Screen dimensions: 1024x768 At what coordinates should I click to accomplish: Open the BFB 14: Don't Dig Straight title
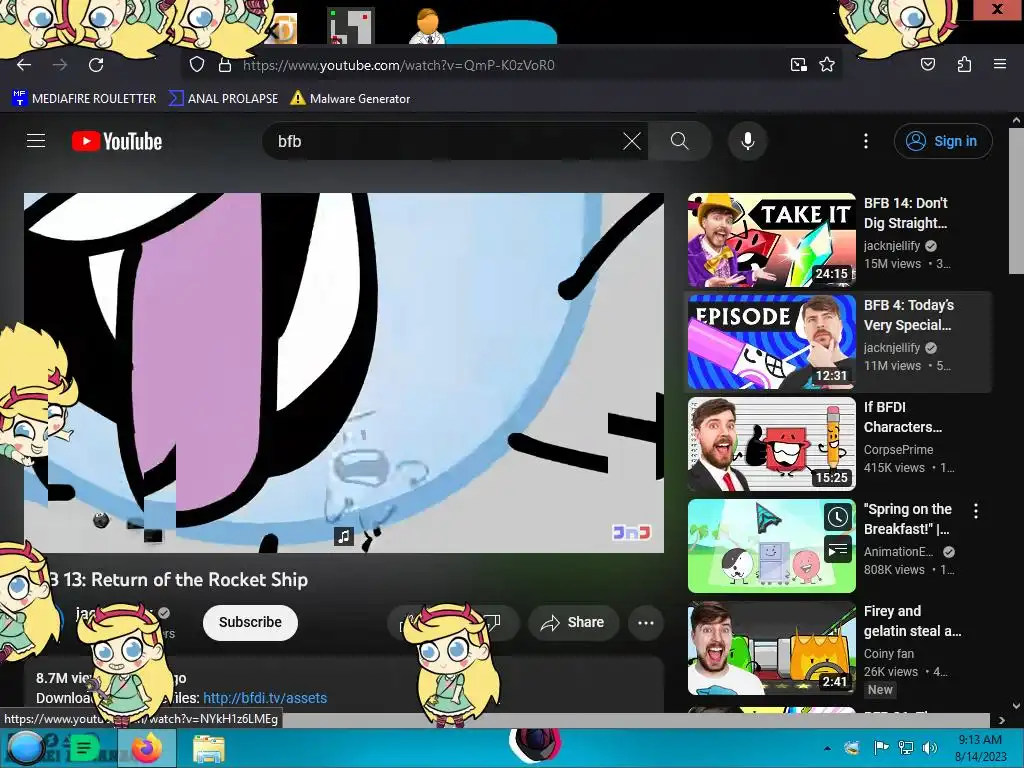[x=906, y=213]
